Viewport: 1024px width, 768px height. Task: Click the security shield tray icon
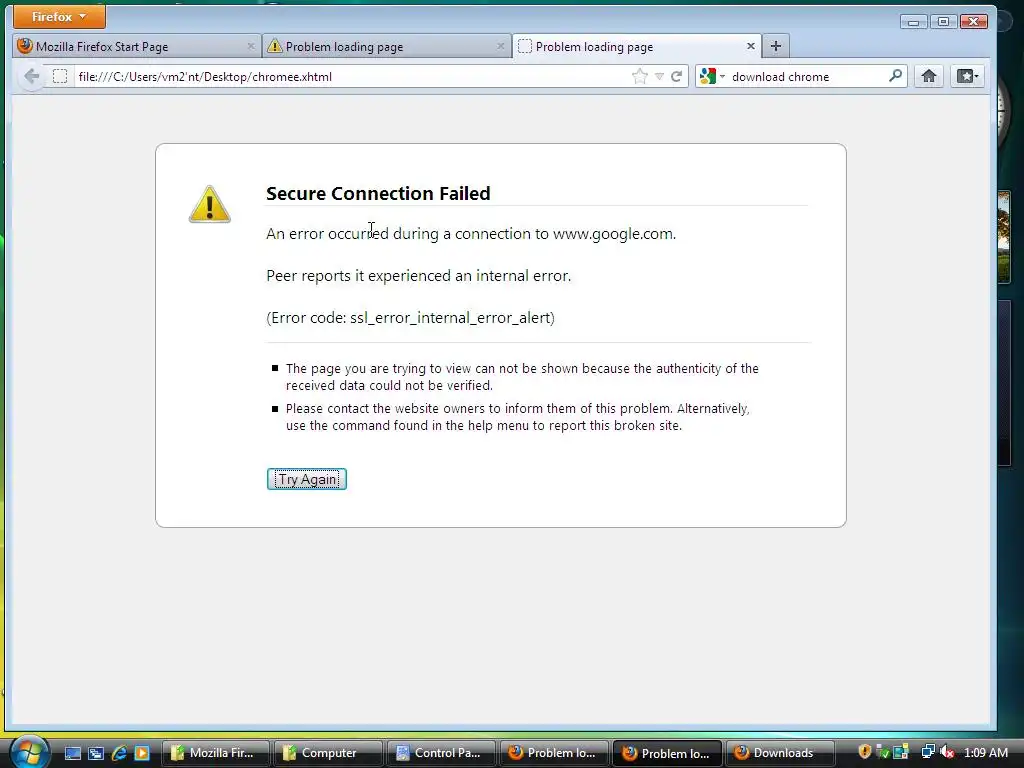click(865, 752)
